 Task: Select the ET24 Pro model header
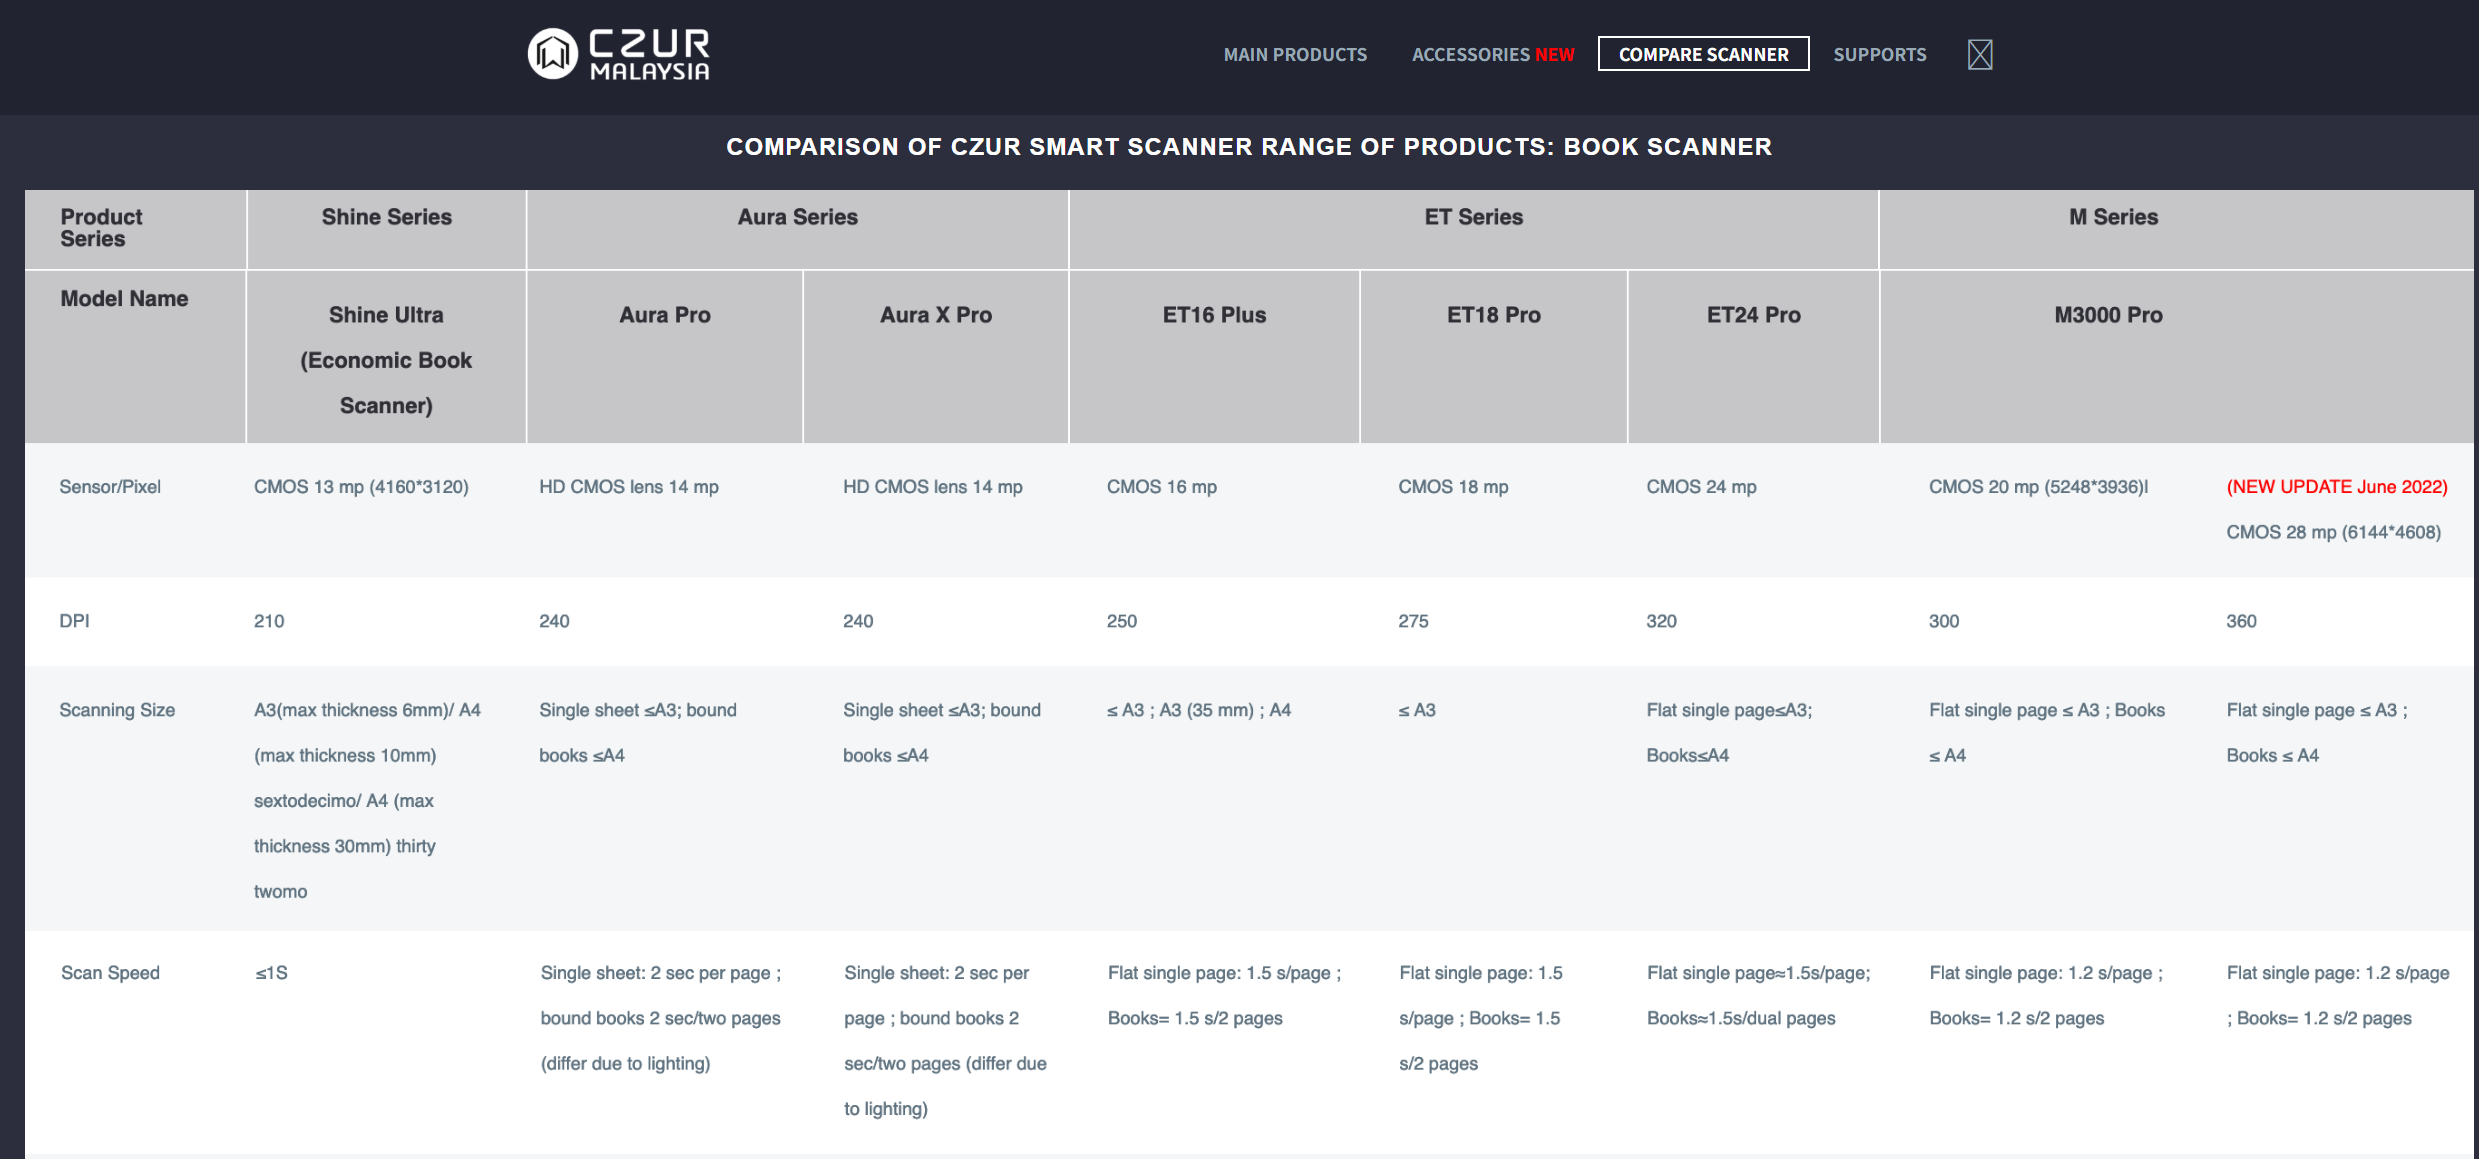pos(1753,315)
